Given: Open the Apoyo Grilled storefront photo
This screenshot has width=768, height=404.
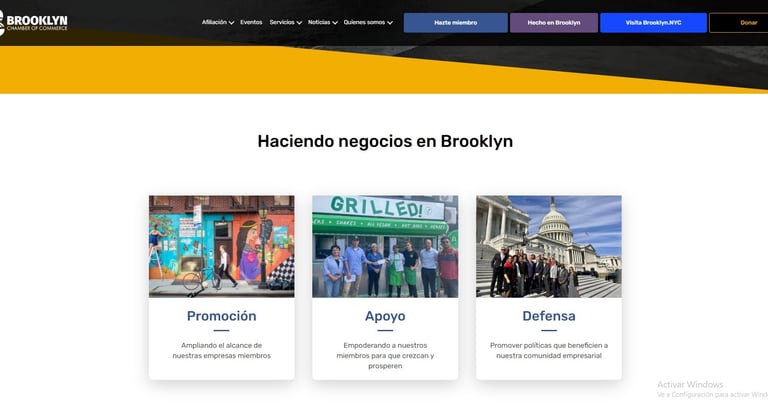Looking at the screenshot, I should coord(385,246).
